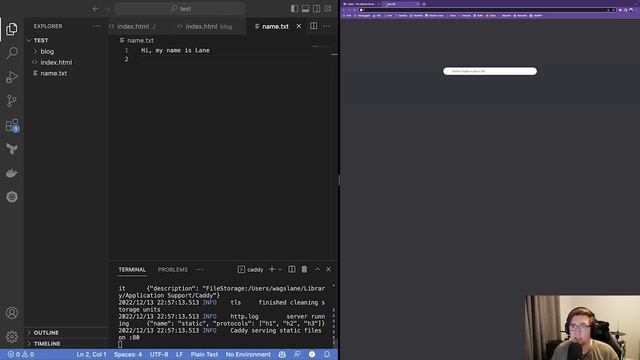Click the text 'Hi, my name is Lane'
Viewport: 640px width, 360px height.
[175, 50]
